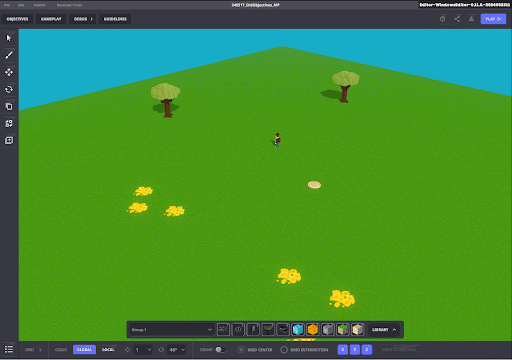Open the Group 1 dropdown in hotbar
The height and width of the screenshot is (360, 512).
171,330
